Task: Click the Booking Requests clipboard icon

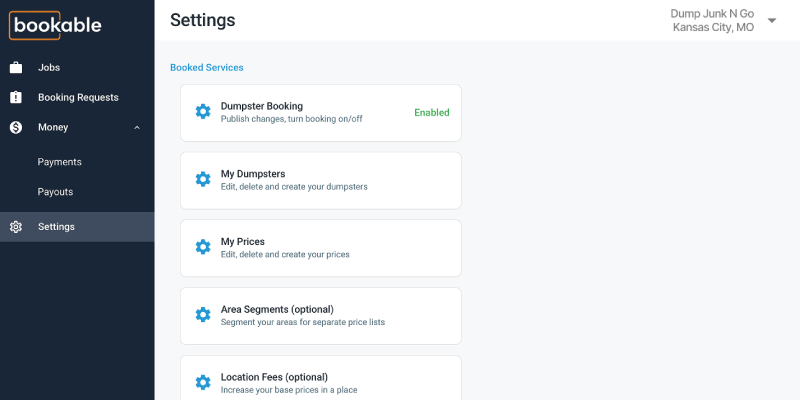Action: (x=16, y=98)
